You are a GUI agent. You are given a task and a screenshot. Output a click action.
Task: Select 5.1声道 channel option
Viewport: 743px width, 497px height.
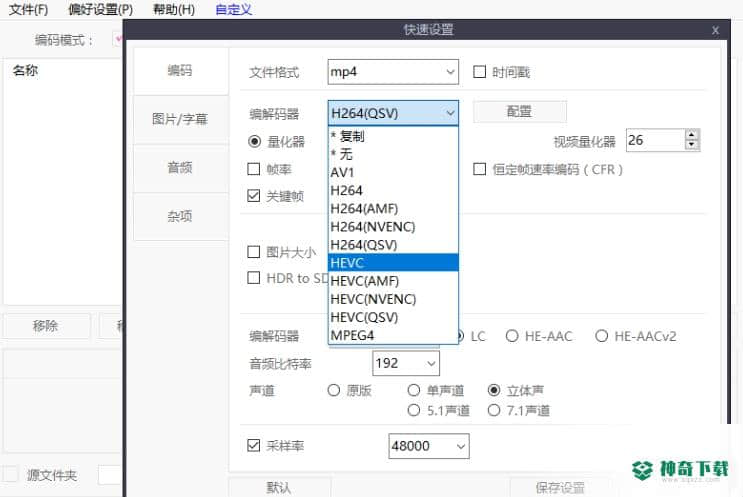[414, 410]
